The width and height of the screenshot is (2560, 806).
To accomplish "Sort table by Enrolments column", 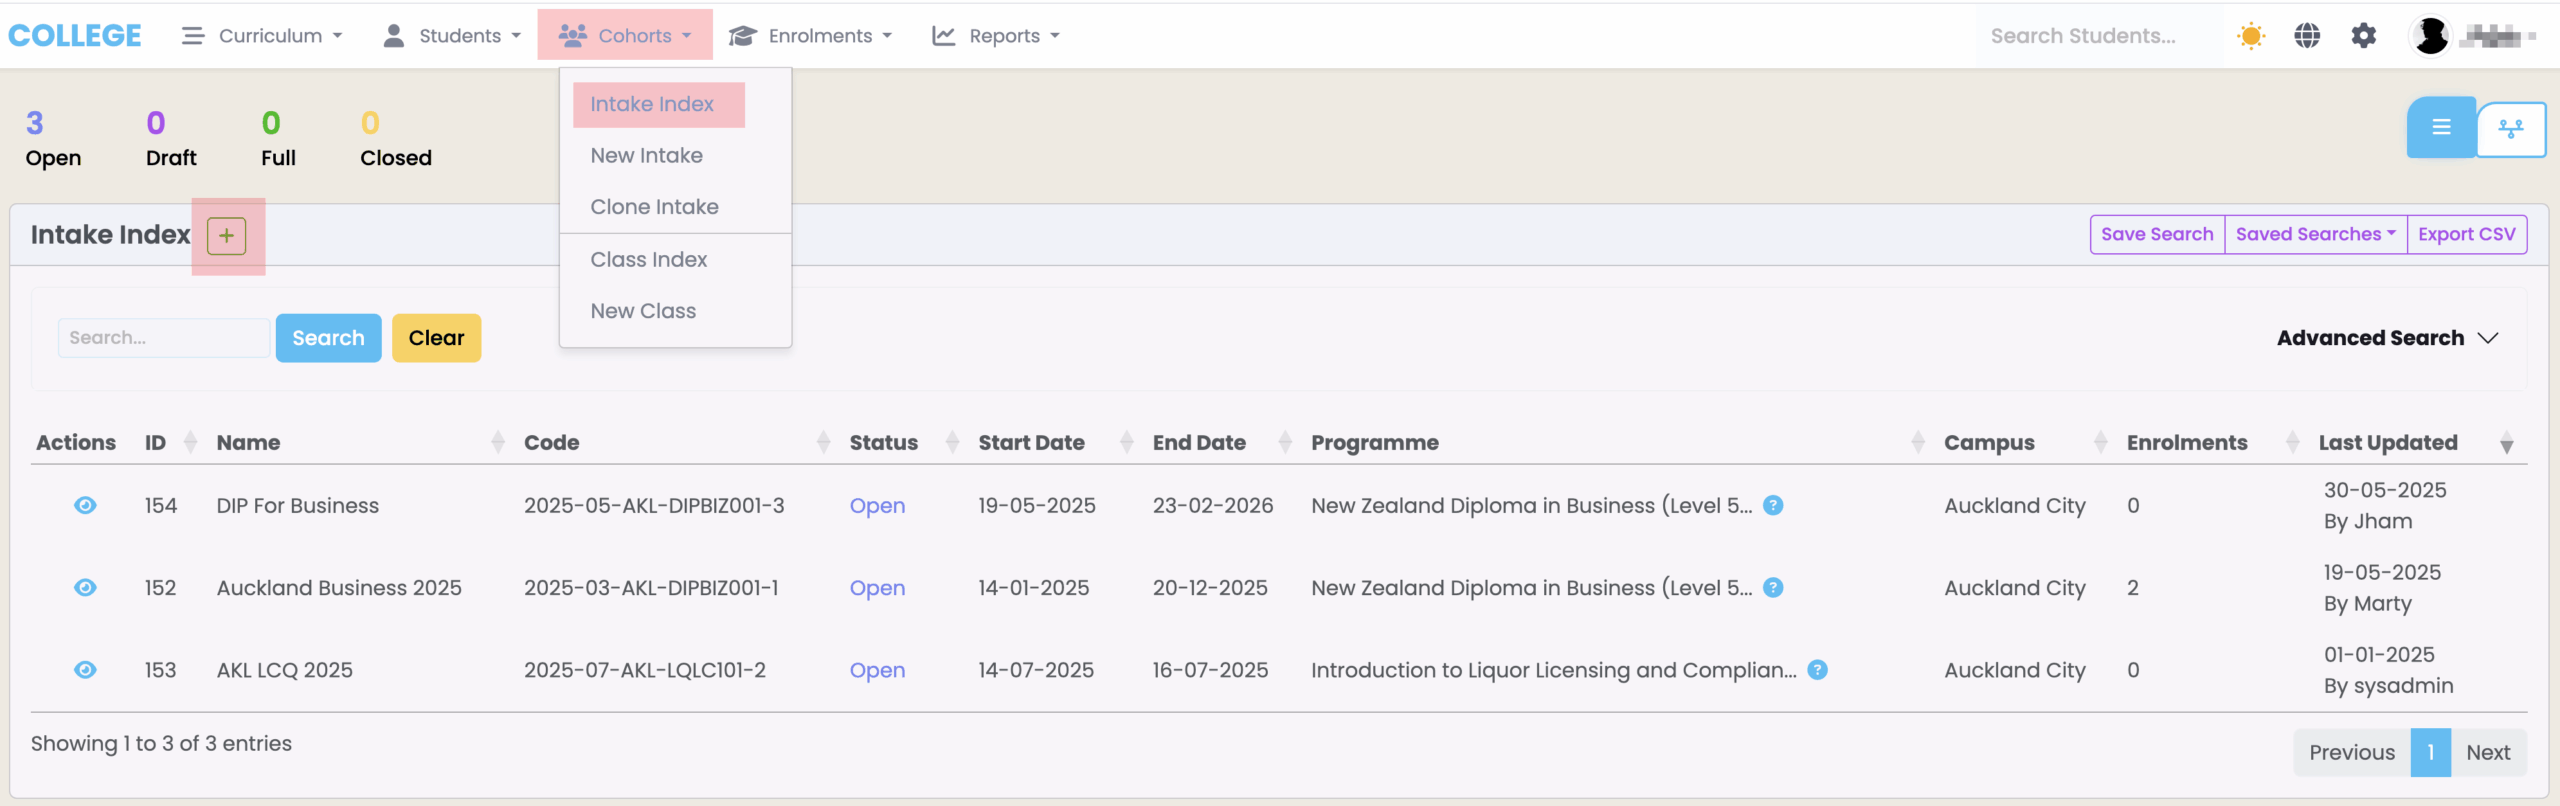I will point(2212,443).
